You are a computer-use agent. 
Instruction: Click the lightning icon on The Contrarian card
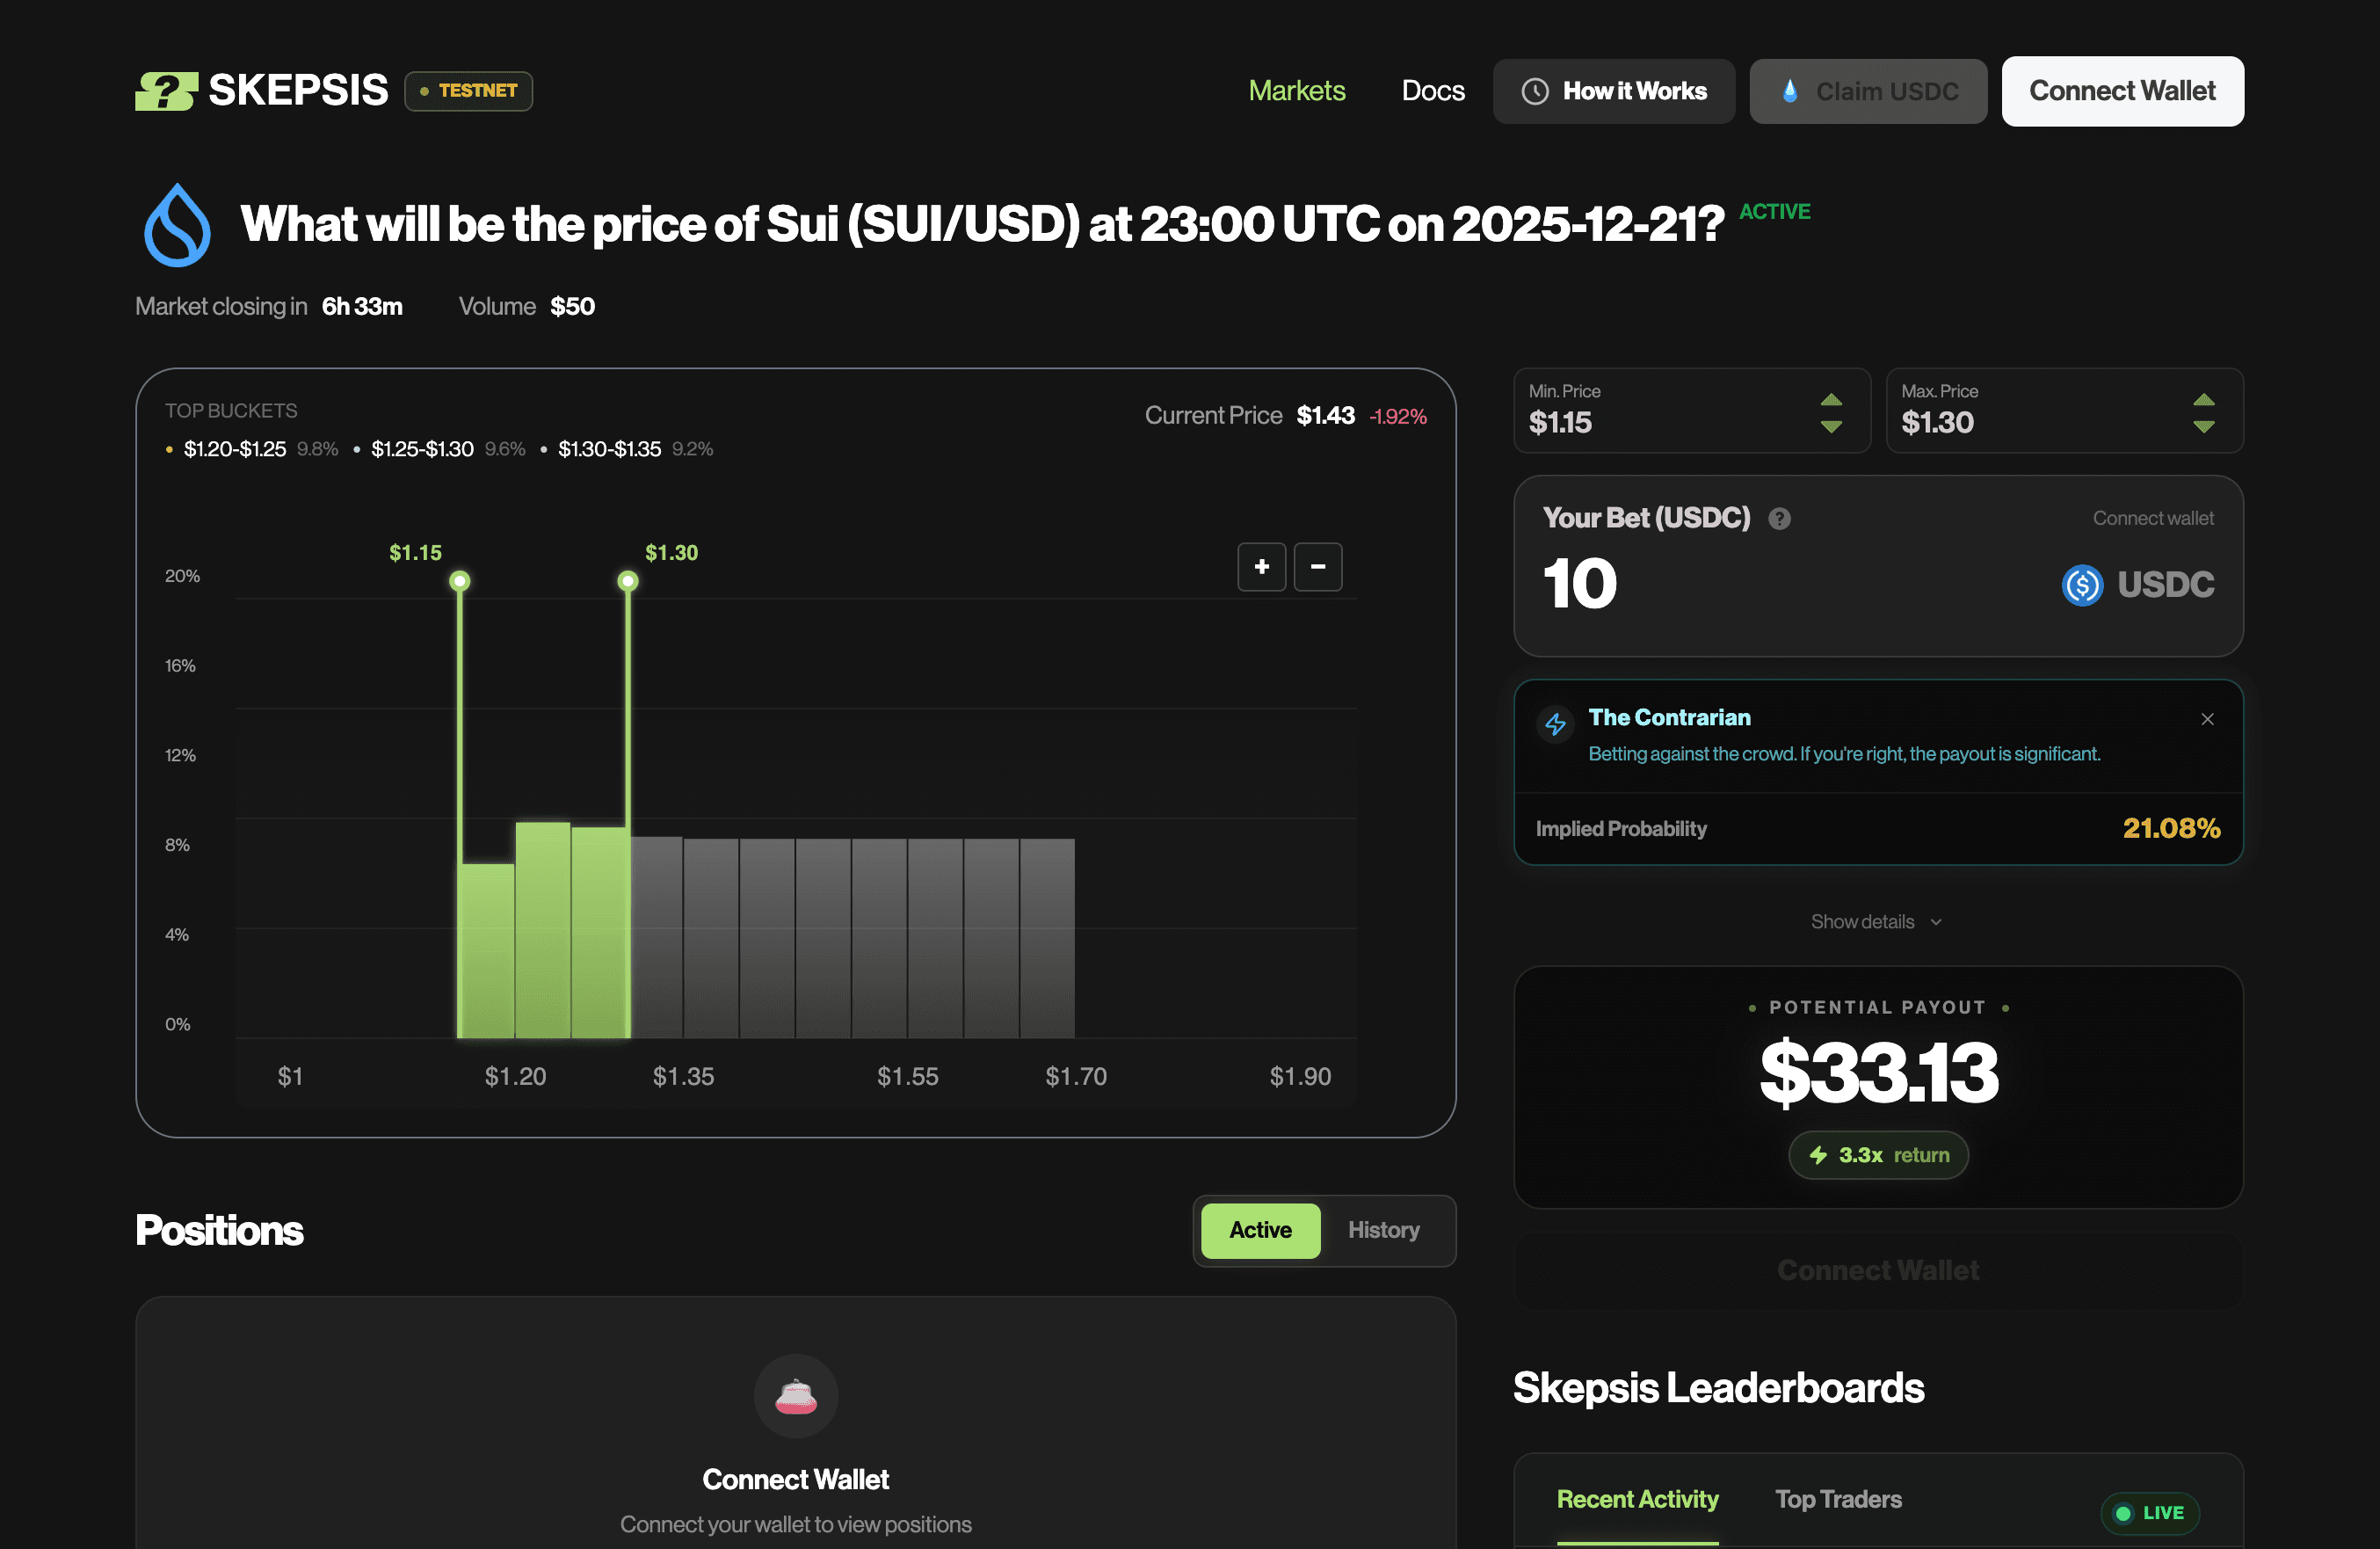tap(1556, 724)
